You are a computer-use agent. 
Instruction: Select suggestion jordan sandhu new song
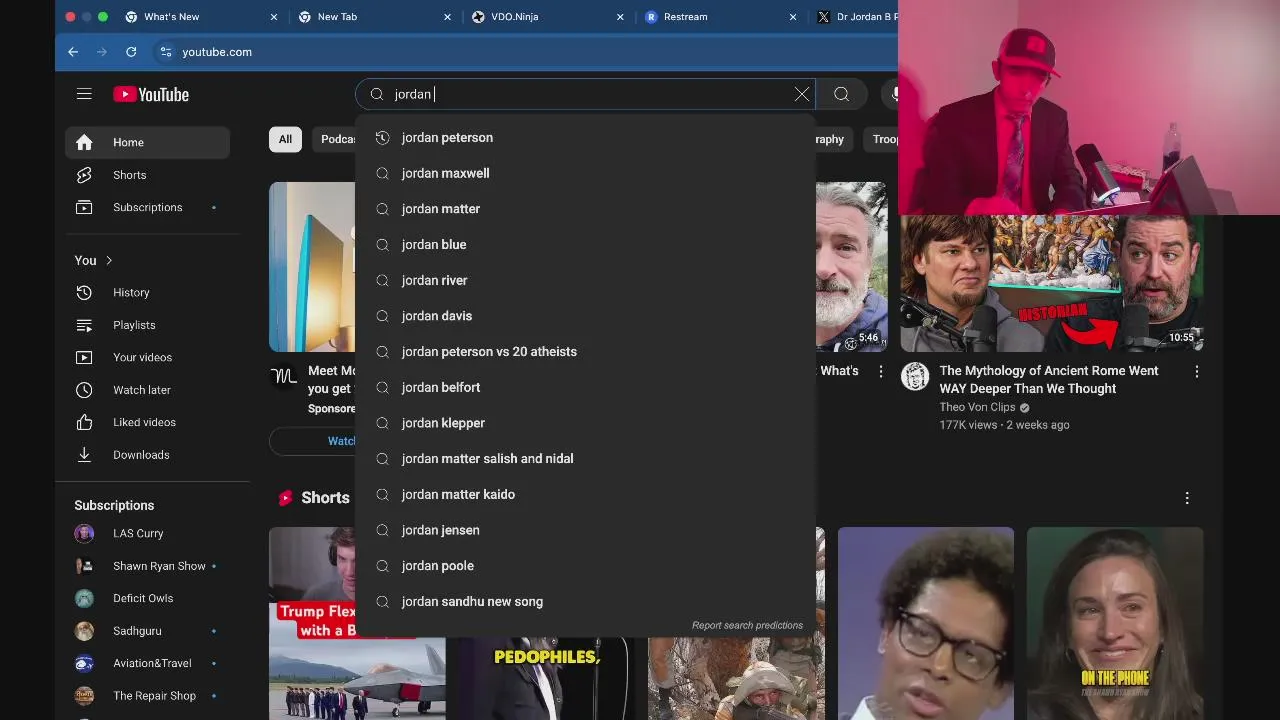point(585,601)
